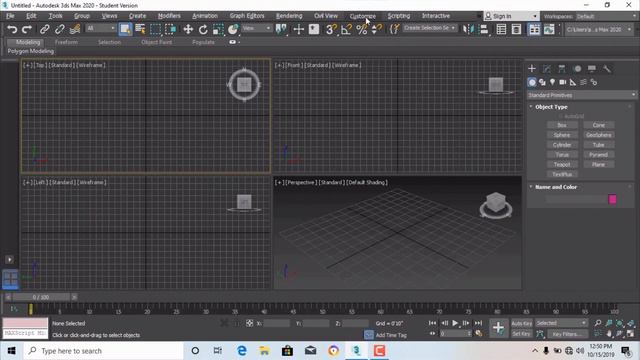The image size is (640, 360).
Task: Select the Lights category icon
Action: (552, 82)
